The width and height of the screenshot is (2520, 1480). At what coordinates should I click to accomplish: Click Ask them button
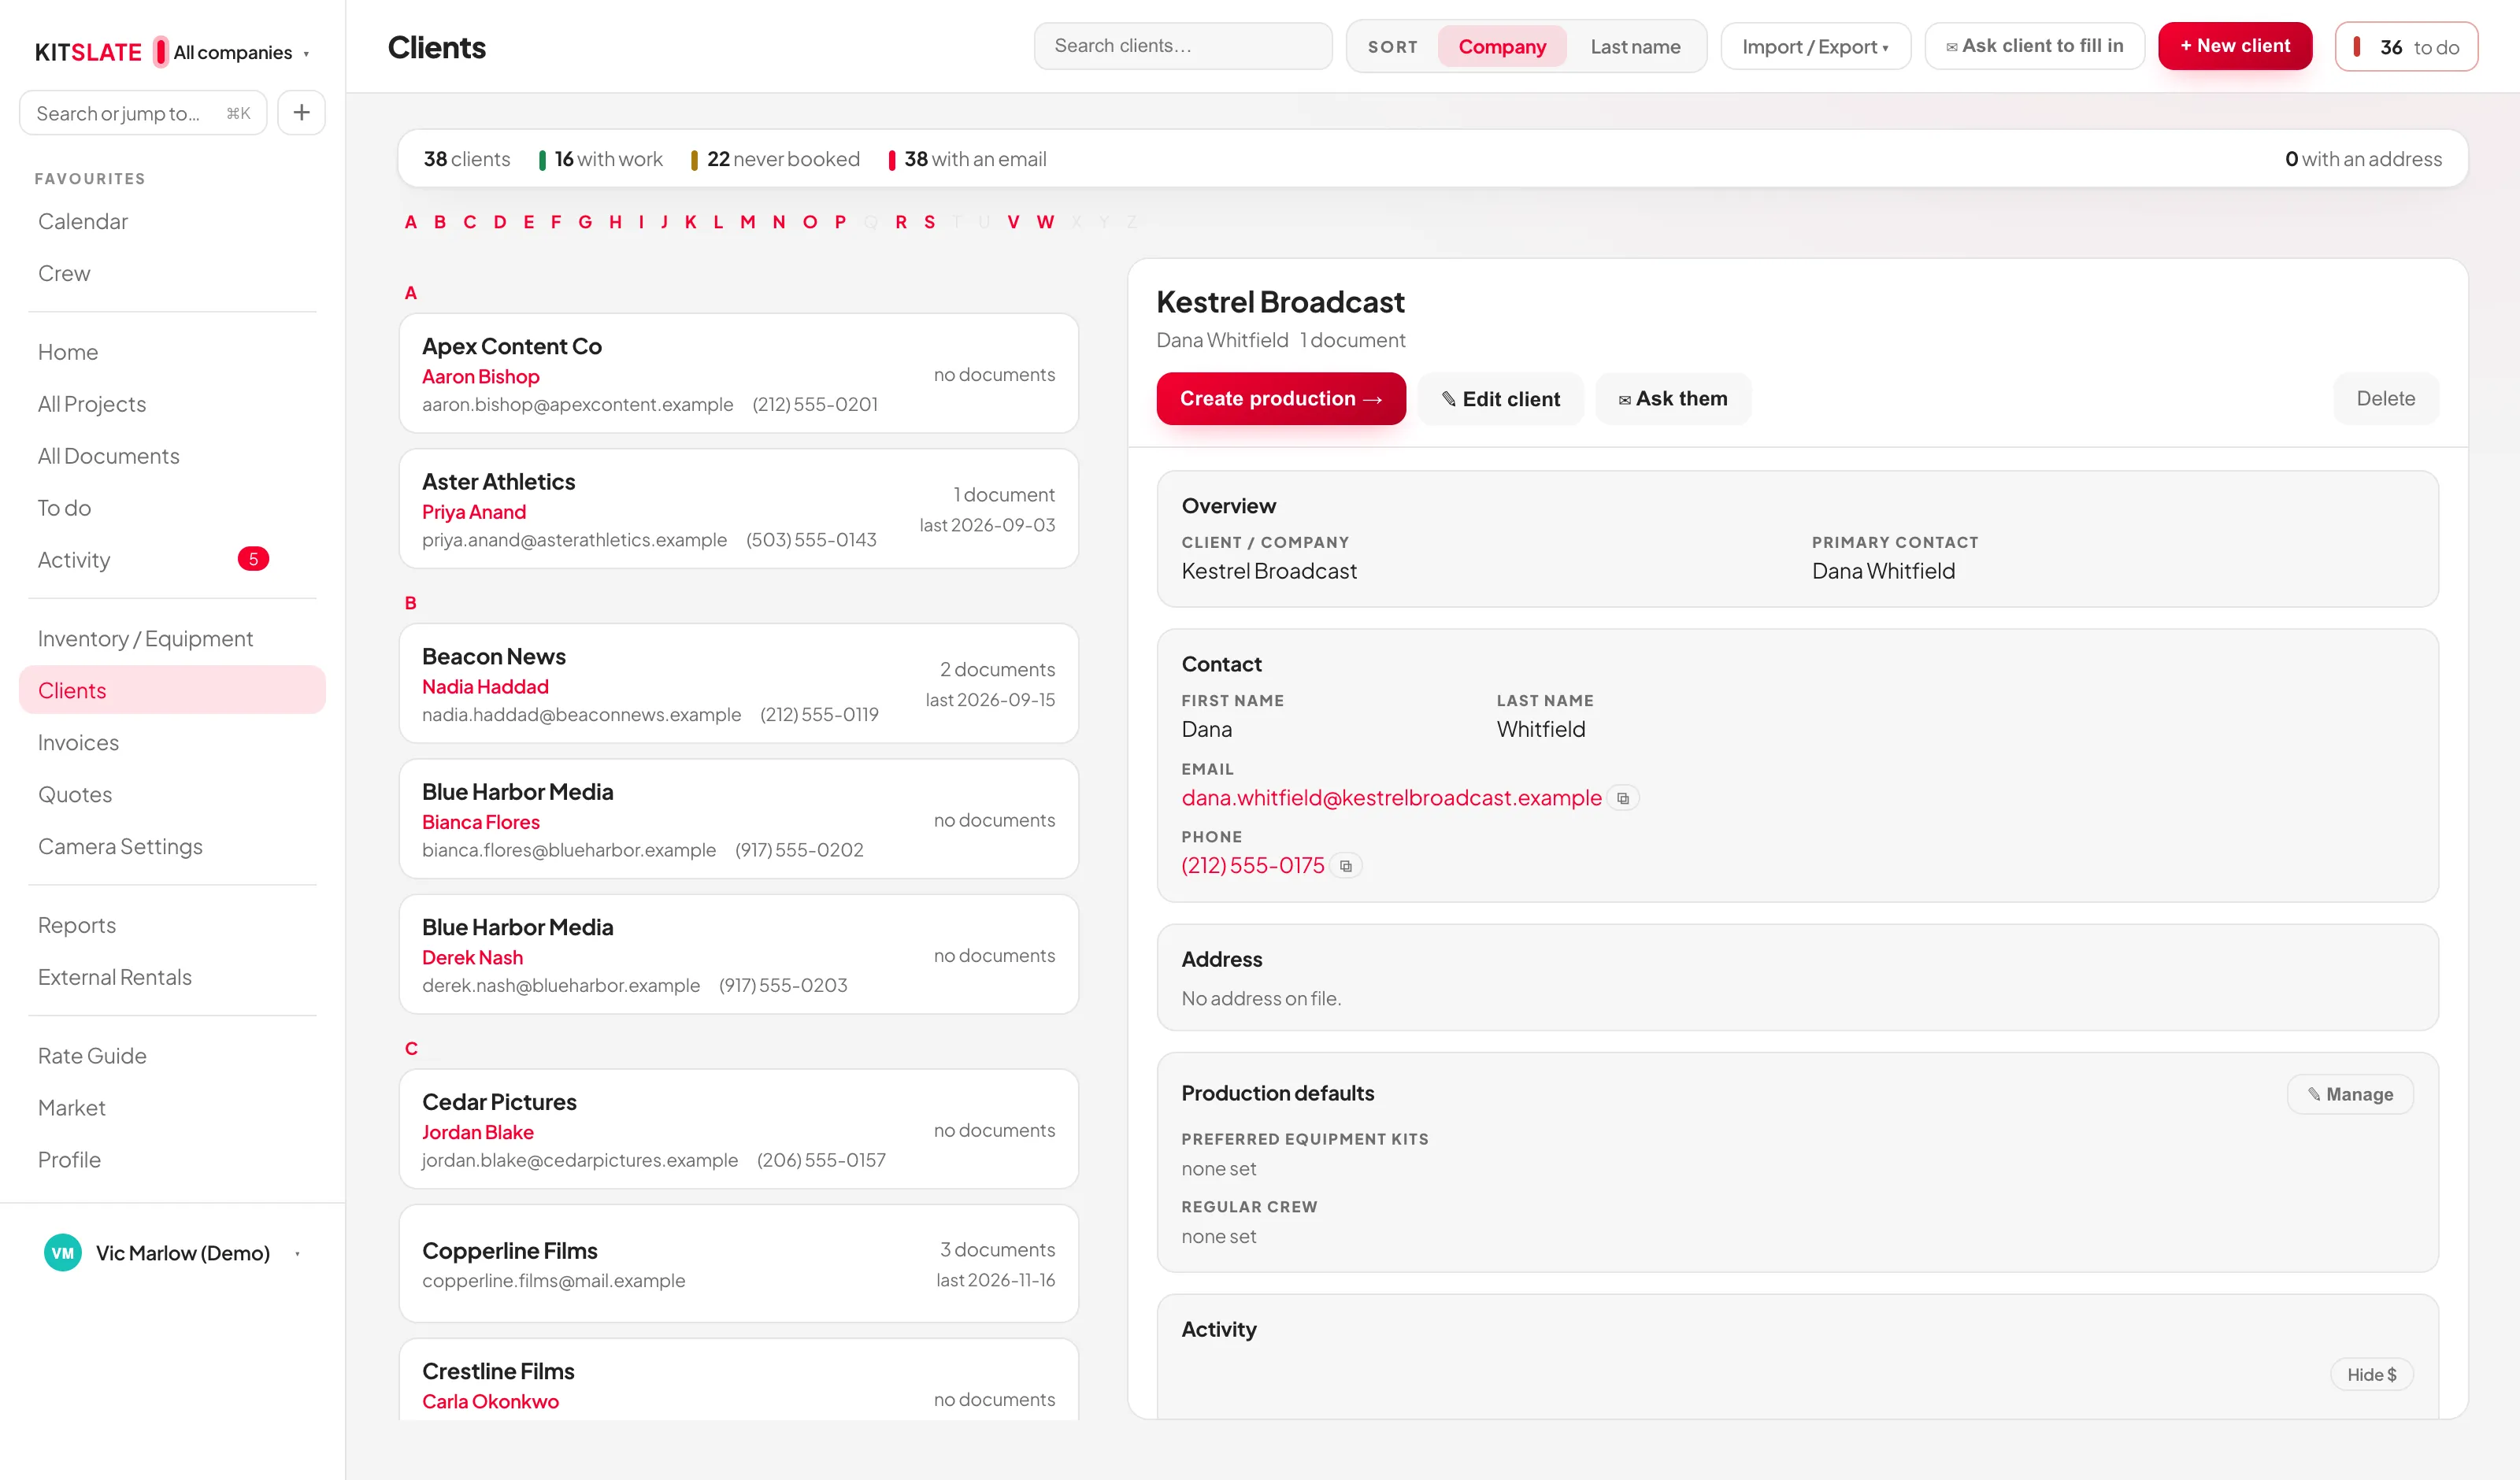pos(1673,398)
